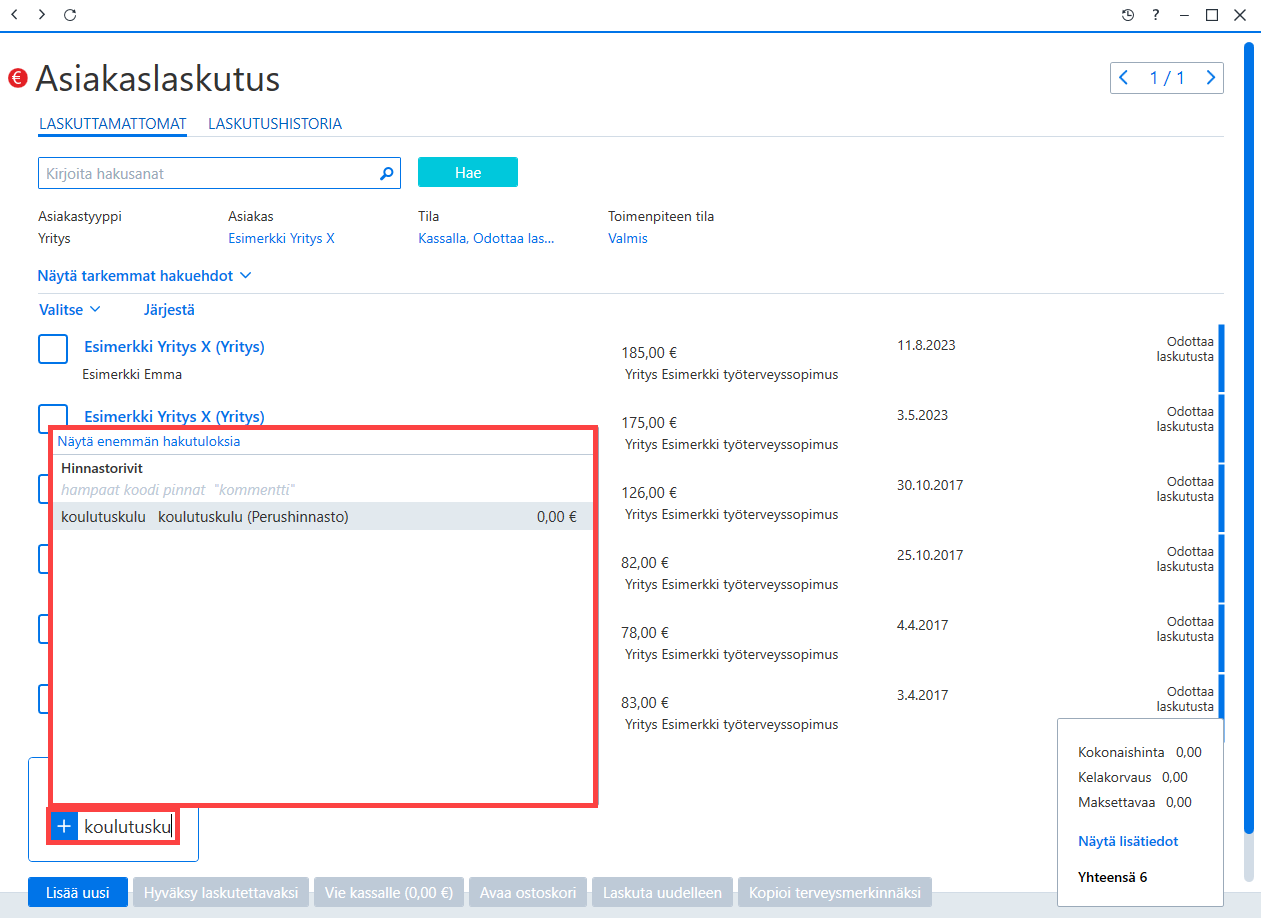Open the history clock icon

click(1128, 15)
